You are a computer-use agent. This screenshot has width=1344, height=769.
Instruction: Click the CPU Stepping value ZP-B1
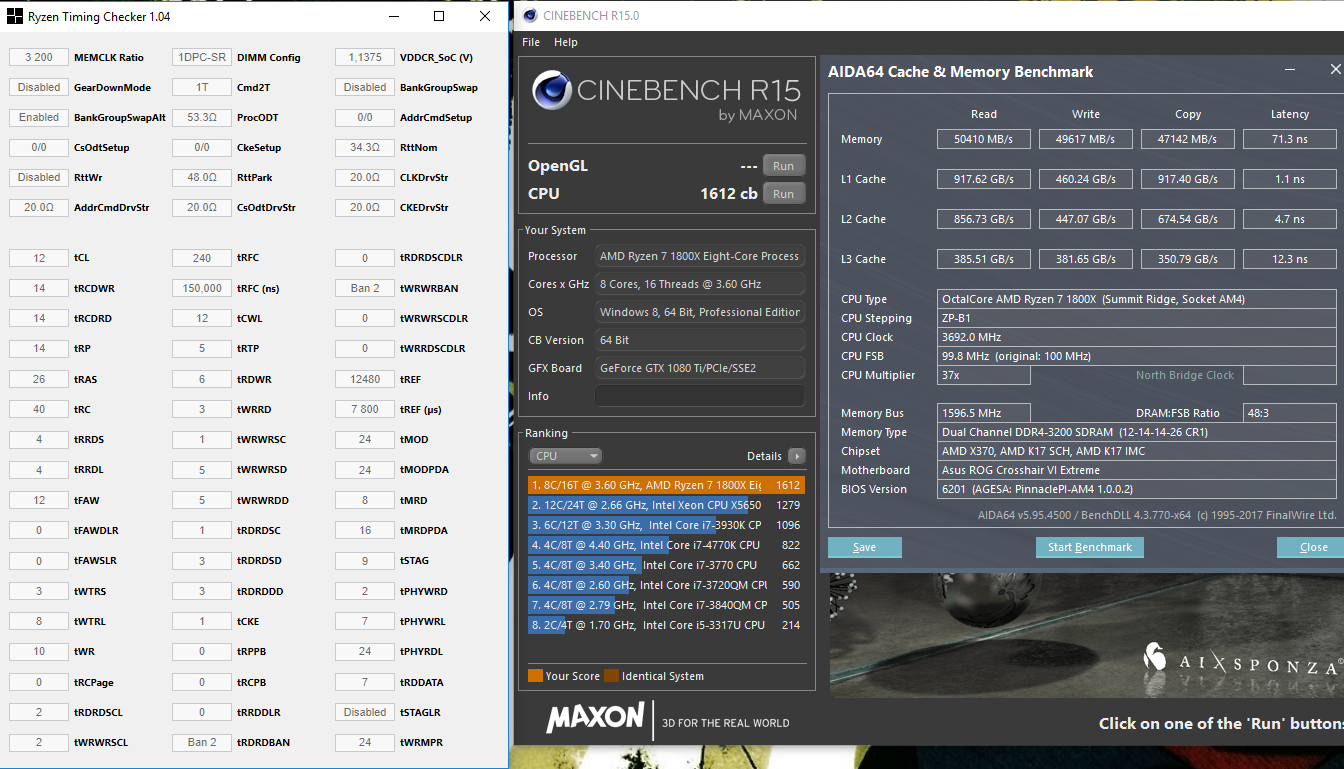click(1137, 318)
